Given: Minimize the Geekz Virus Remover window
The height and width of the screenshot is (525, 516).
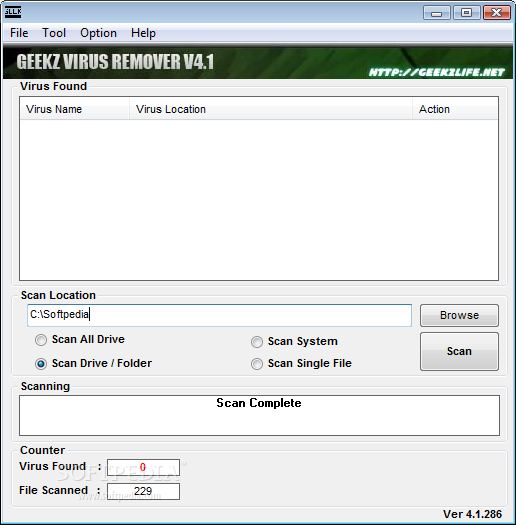Looking at the screenshot, I should pyautogui.click(x=437, y=13).
